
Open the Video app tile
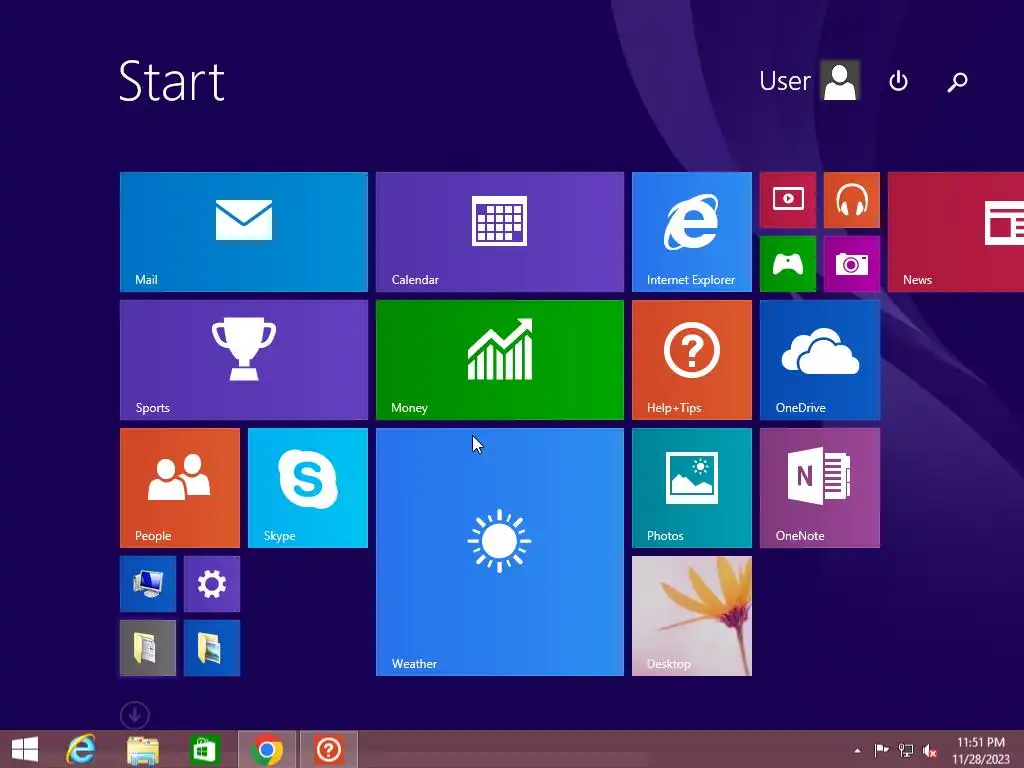point(788,200)
